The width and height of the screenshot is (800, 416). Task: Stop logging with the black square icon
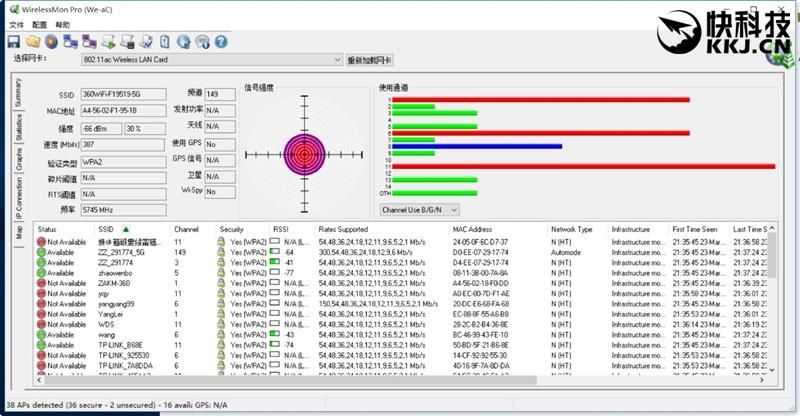pyautogui.click(x=128, y=42)
